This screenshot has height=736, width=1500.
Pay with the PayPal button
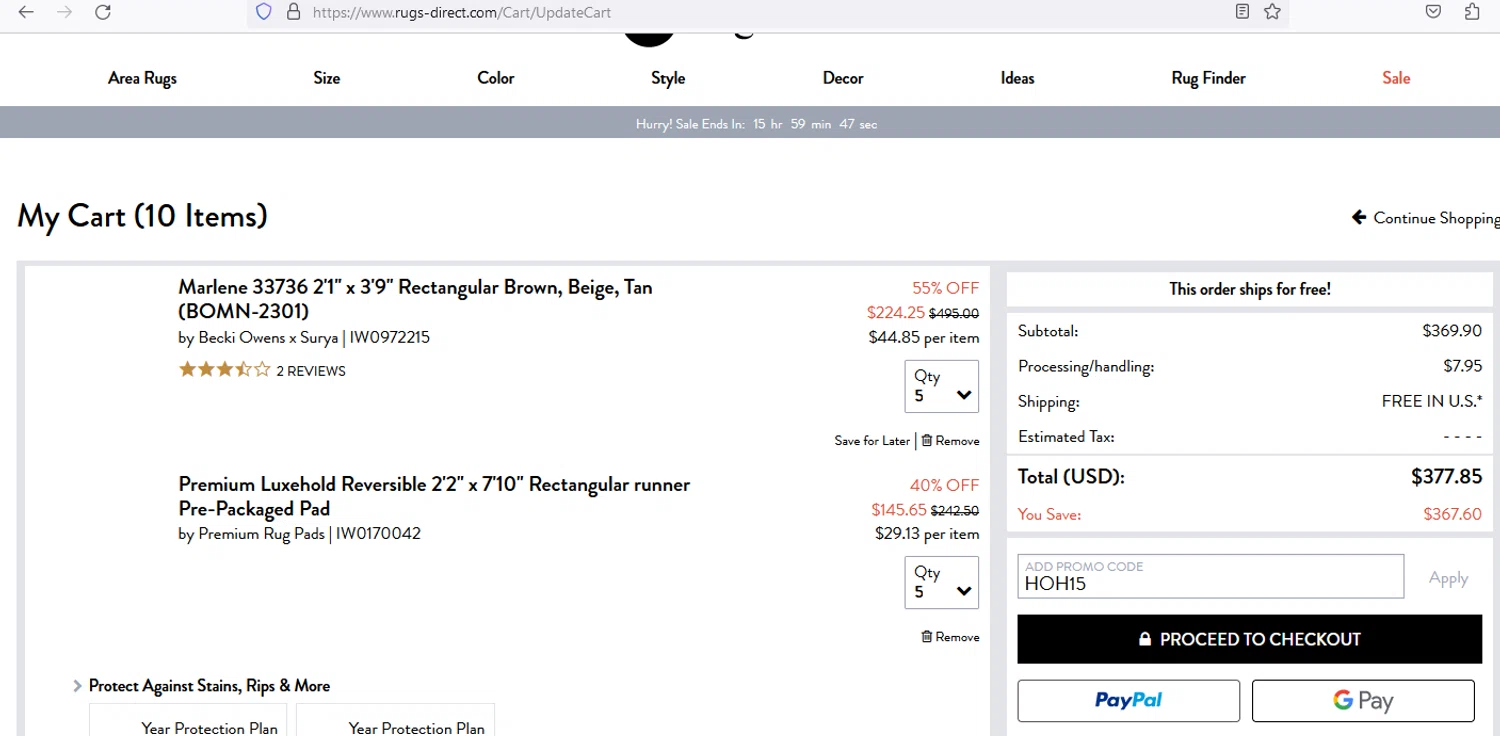[x=1128, y=701]
